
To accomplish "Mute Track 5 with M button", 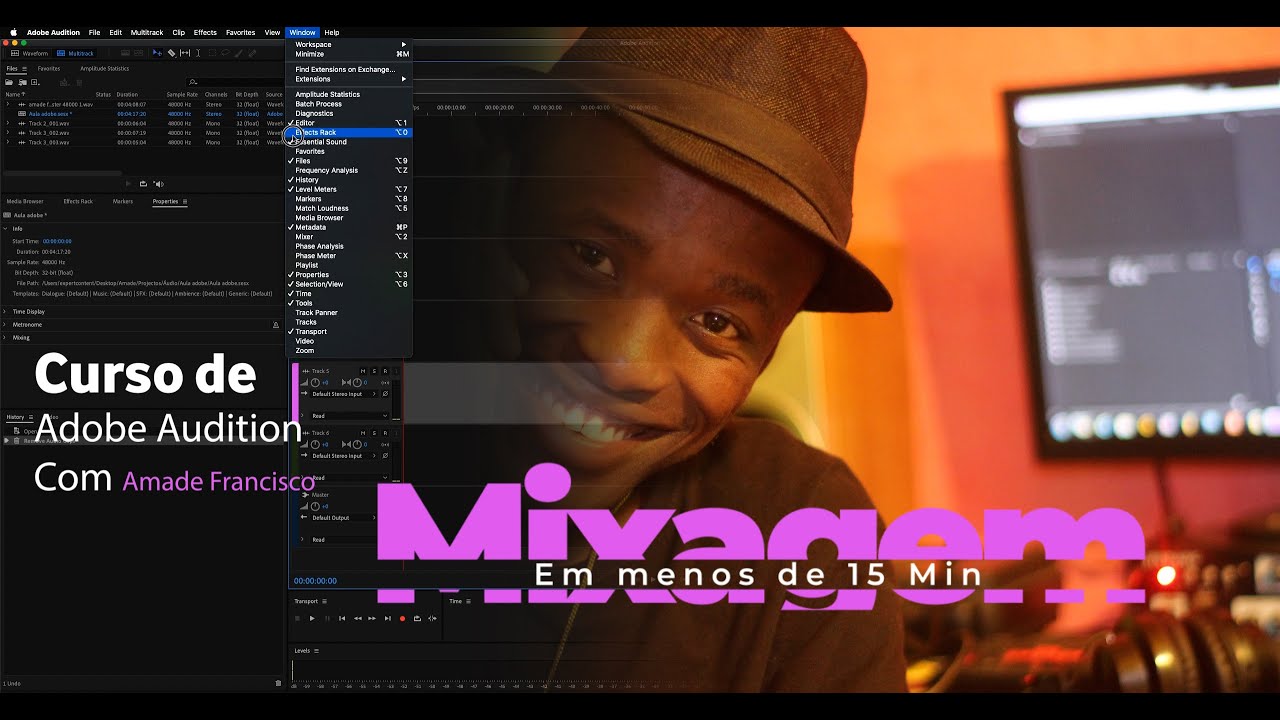I will tap(363, 371).
